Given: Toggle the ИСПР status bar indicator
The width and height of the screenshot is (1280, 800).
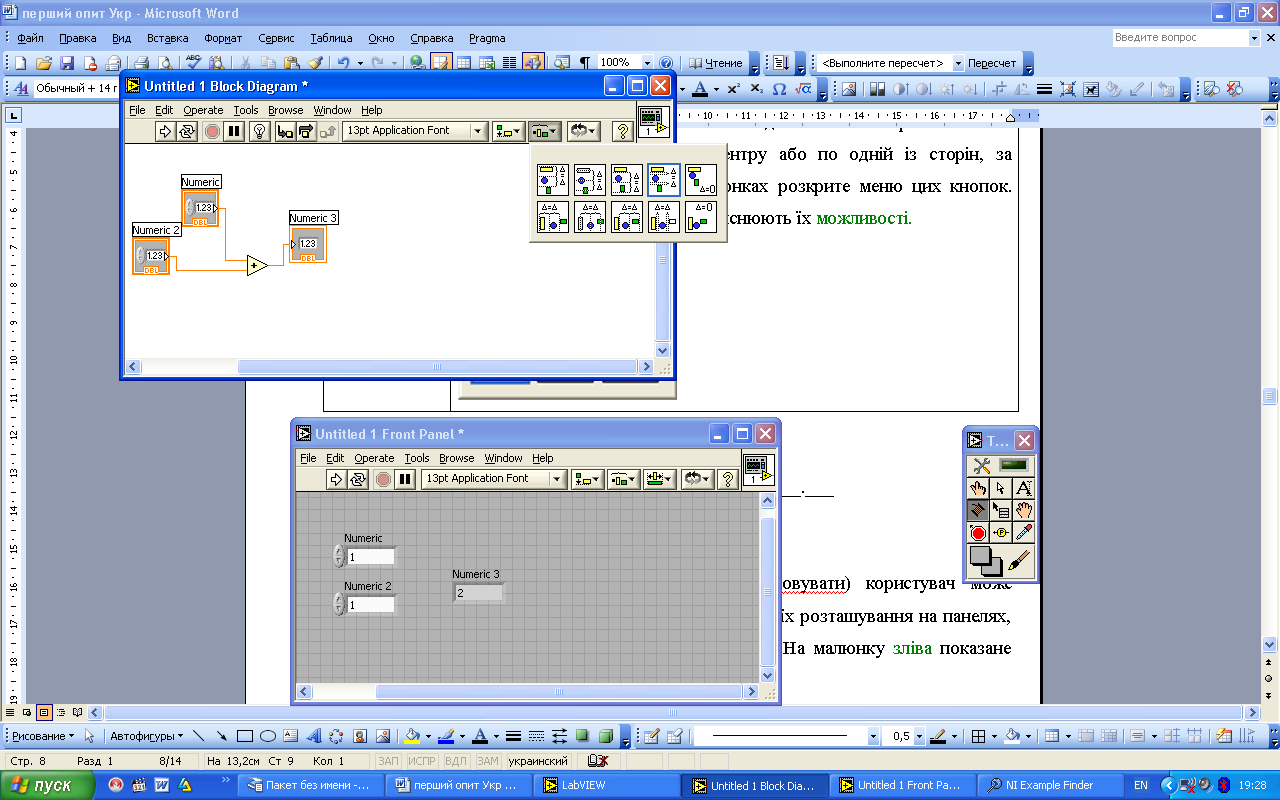Looking at the screenshot, I should click(424, 762).
